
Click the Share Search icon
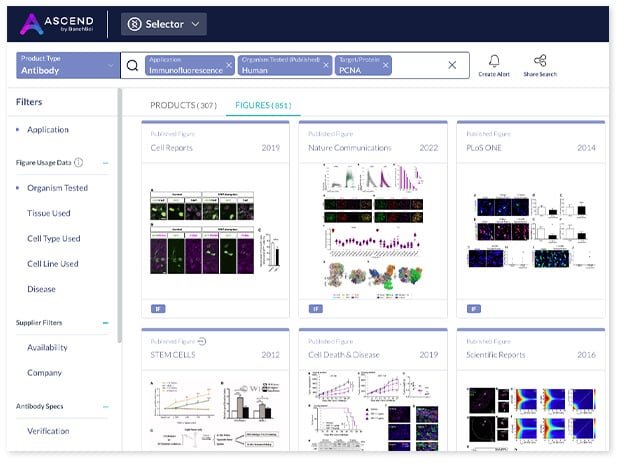(x=540, y=61)
